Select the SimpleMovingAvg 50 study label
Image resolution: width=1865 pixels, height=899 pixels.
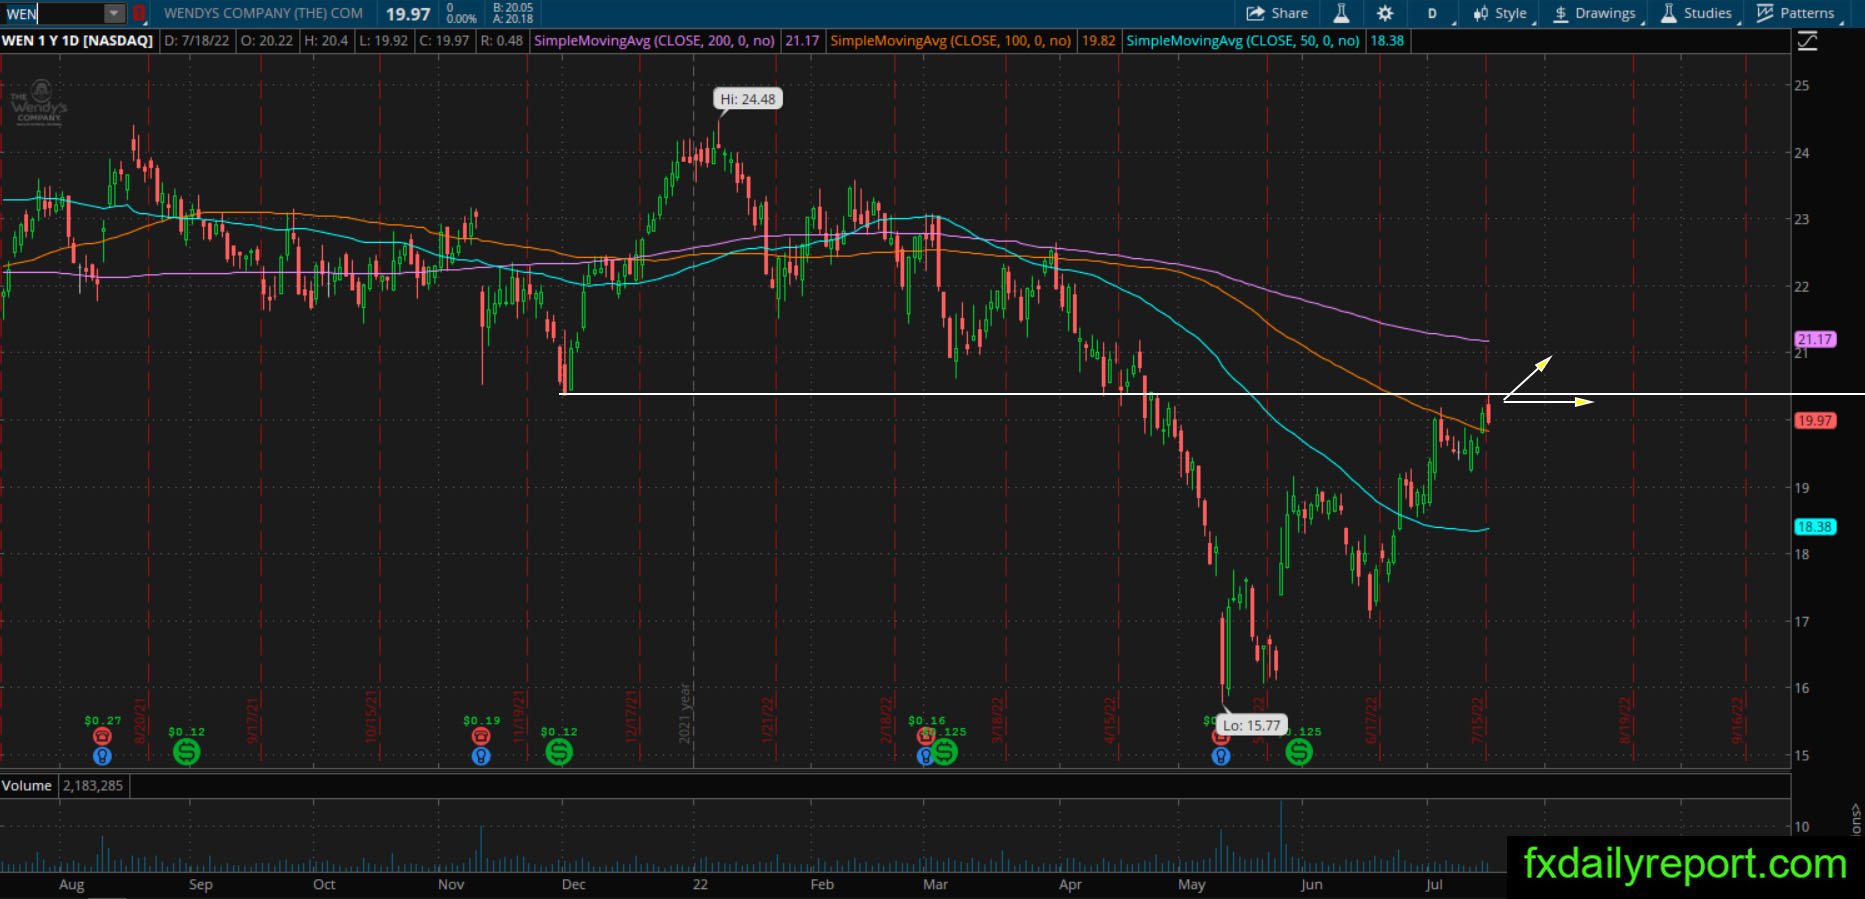coord(1243,41)
